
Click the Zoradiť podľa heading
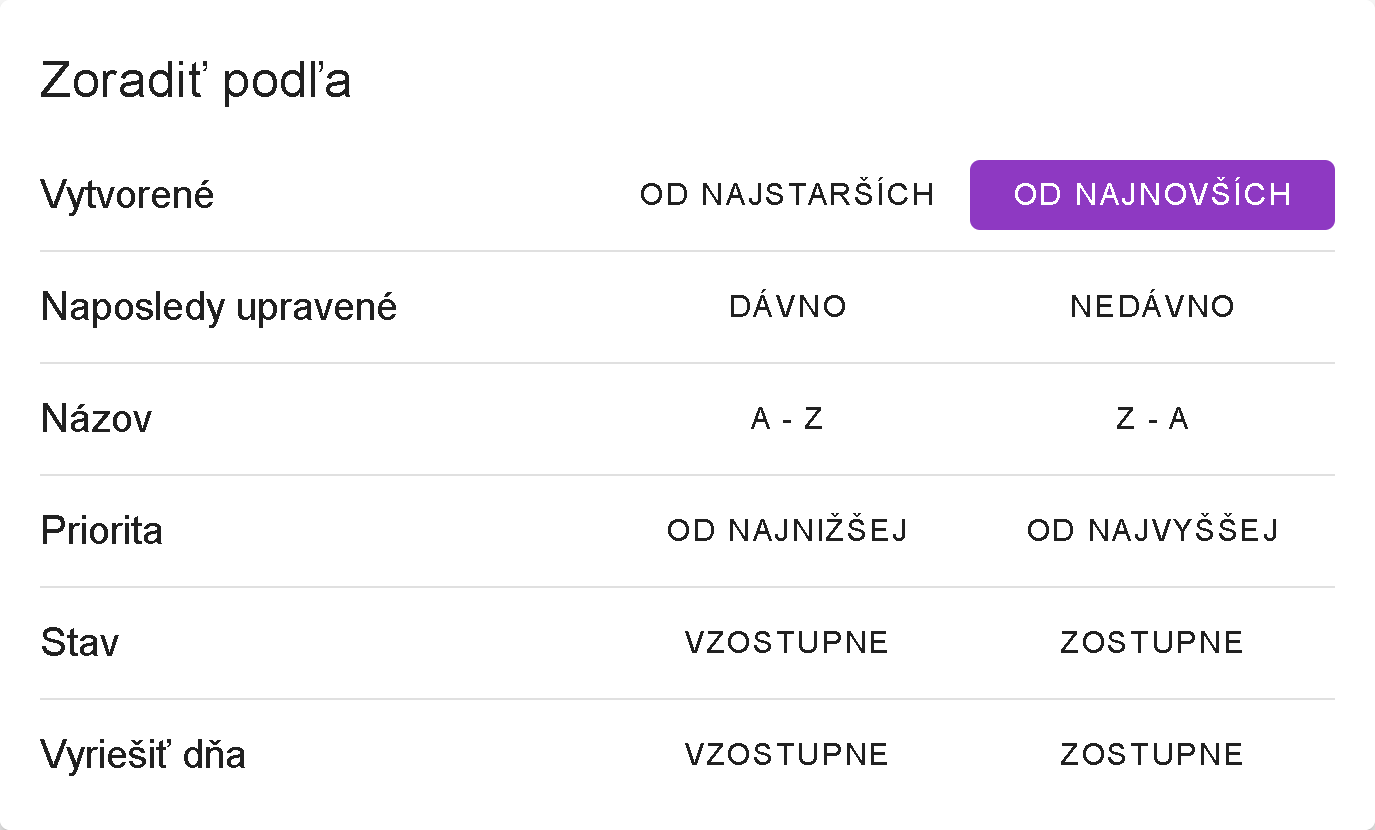click(x=195, y=82)
